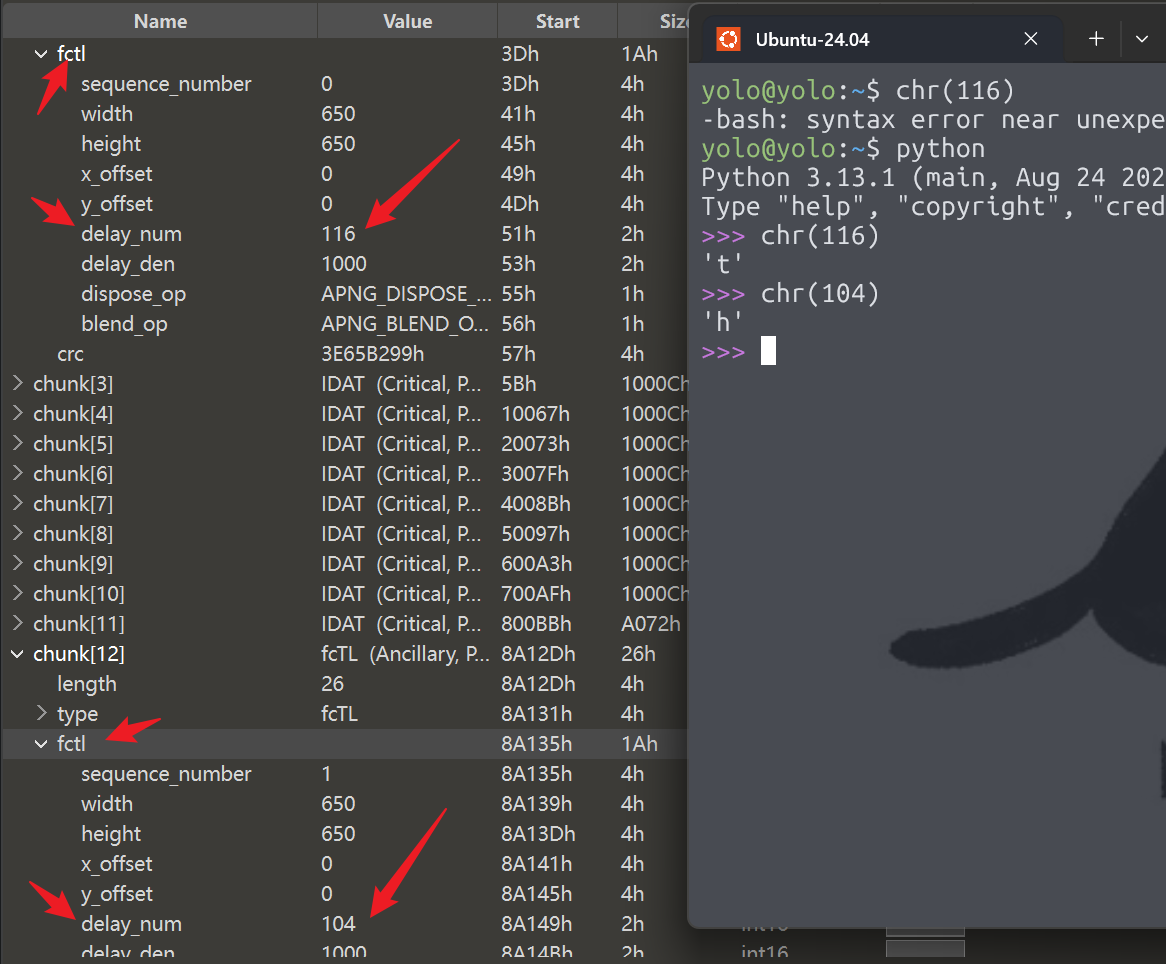Expand the type field under chunk[12]
1166x964 pixels.
[x=41, y=714]
